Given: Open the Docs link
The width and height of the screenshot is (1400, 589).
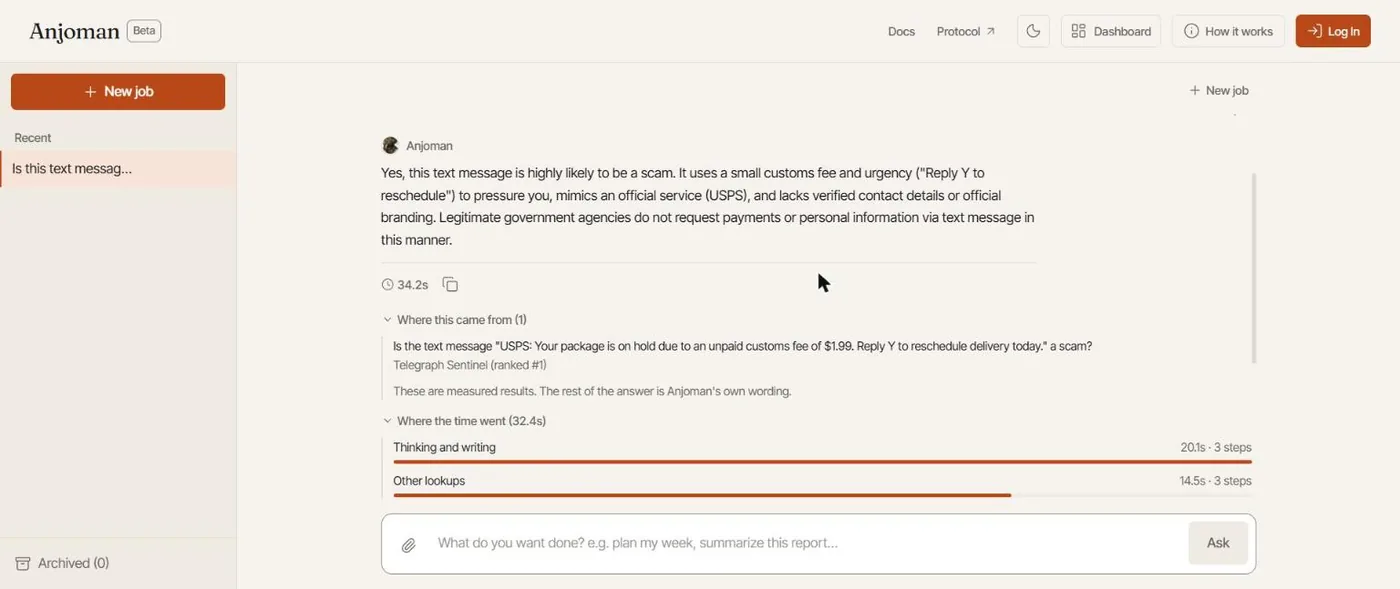Looking at the screenshot, I should click(x=901, y=31).
